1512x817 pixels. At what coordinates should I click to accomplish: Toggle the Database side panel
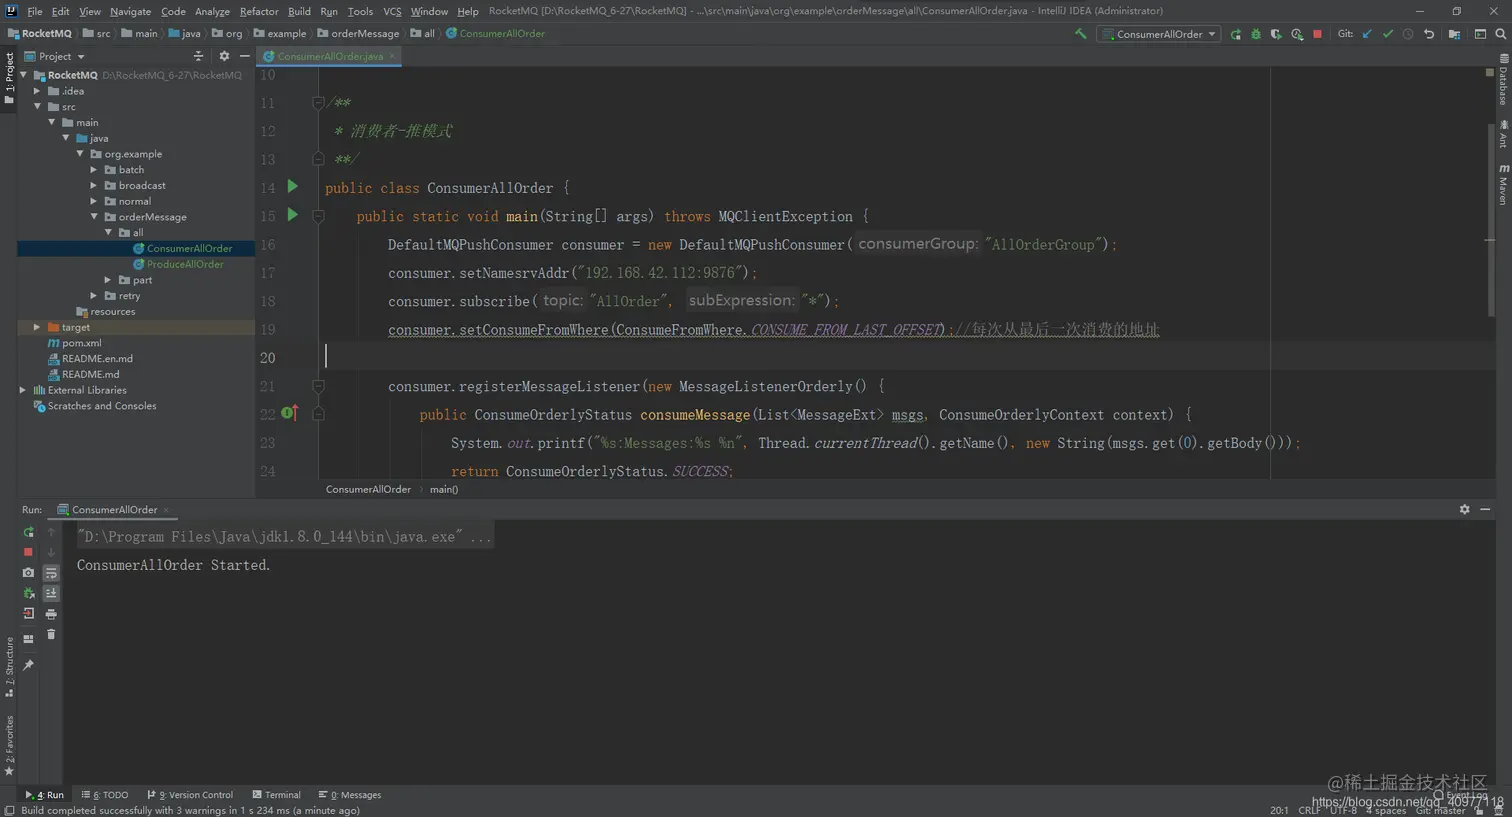pos(1503,80)
